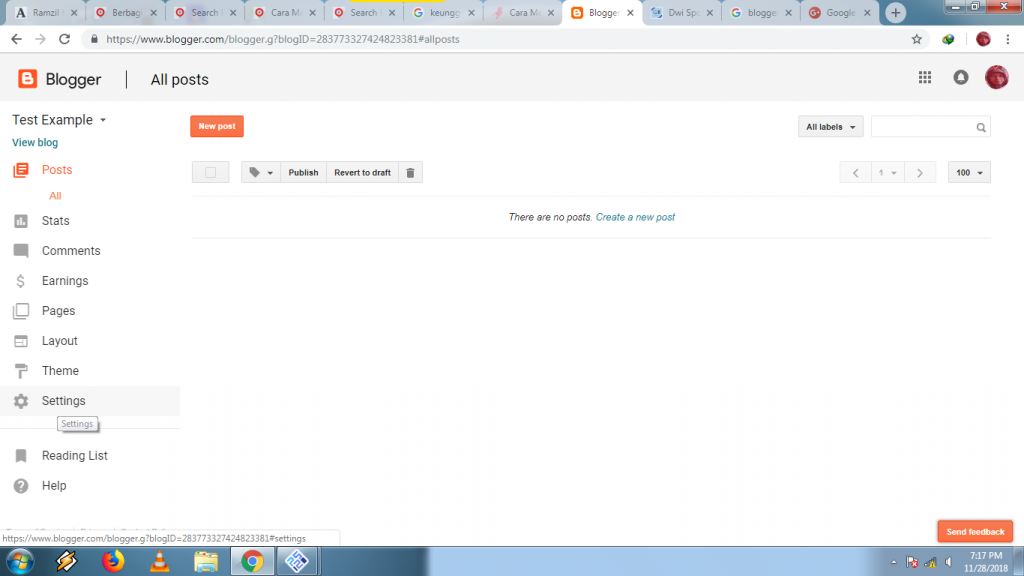The width and height of the screenshot is (1024, 576).
Task: Open file explorer from taskbar
Action: [206, 562]
